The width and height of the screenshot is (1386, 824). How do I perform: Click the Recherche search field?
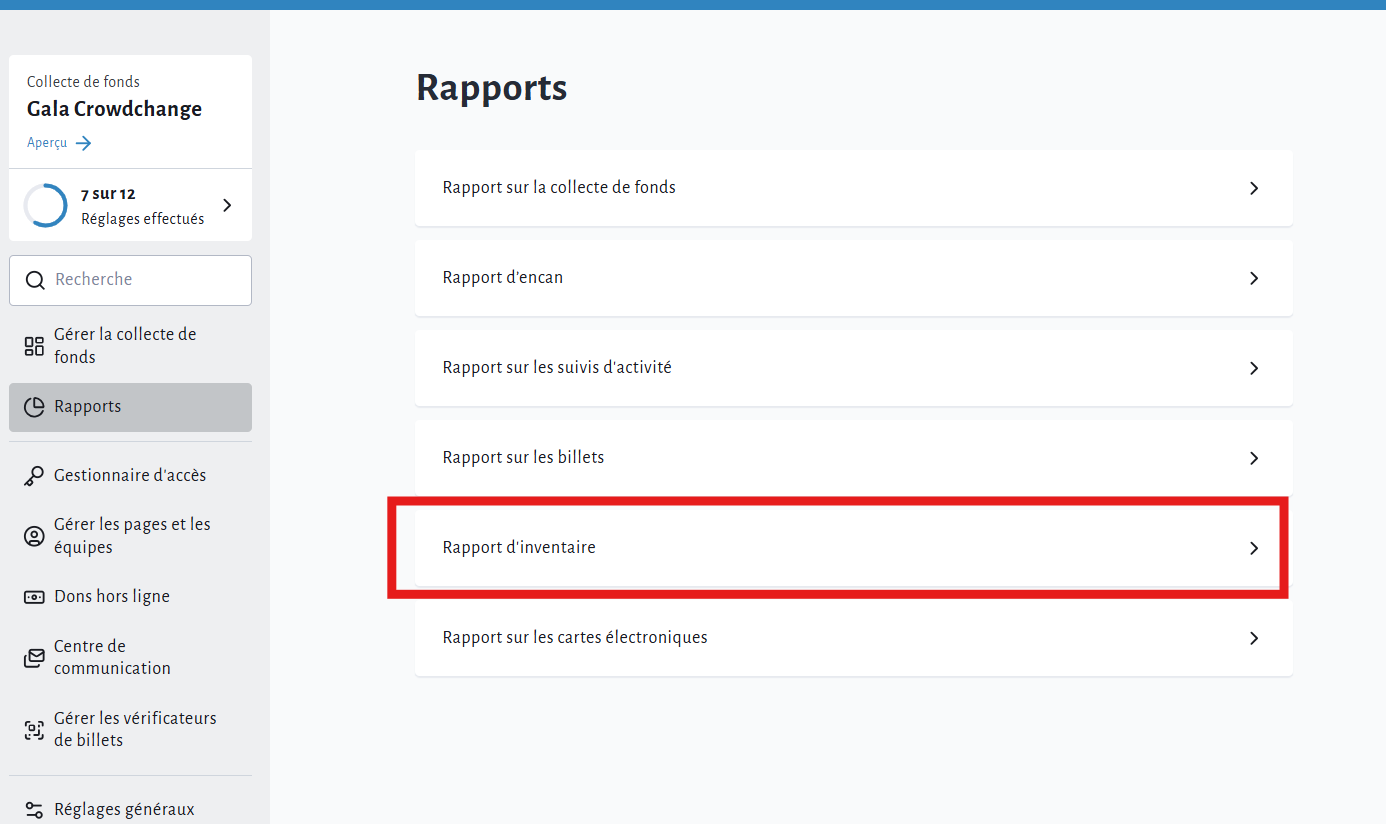click(130, 280)
